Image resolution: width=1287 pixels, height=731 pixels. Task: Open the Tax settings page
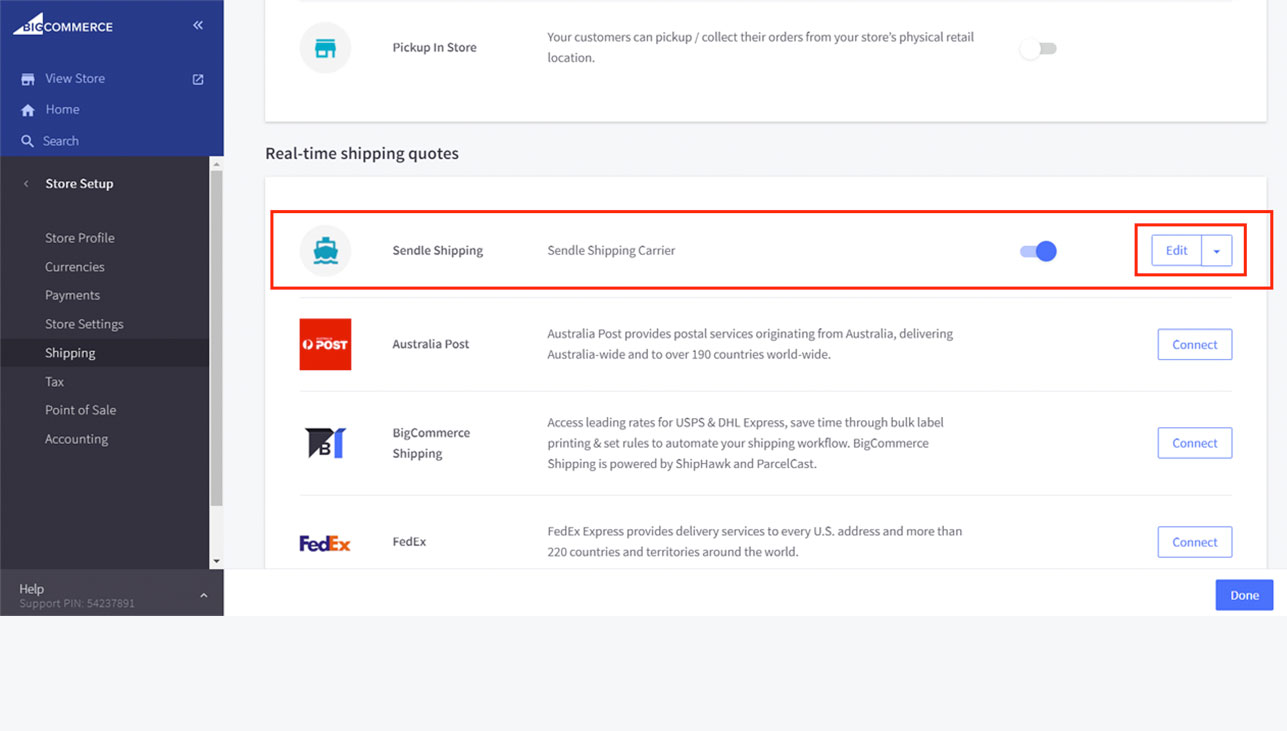coord(54,382)
